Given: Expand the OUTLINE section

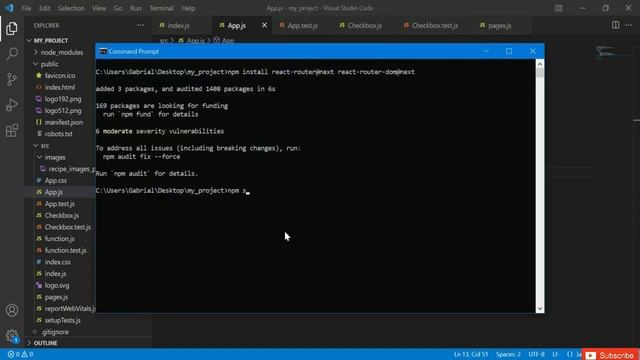Looking at the screenshot, I should [45, 343].
